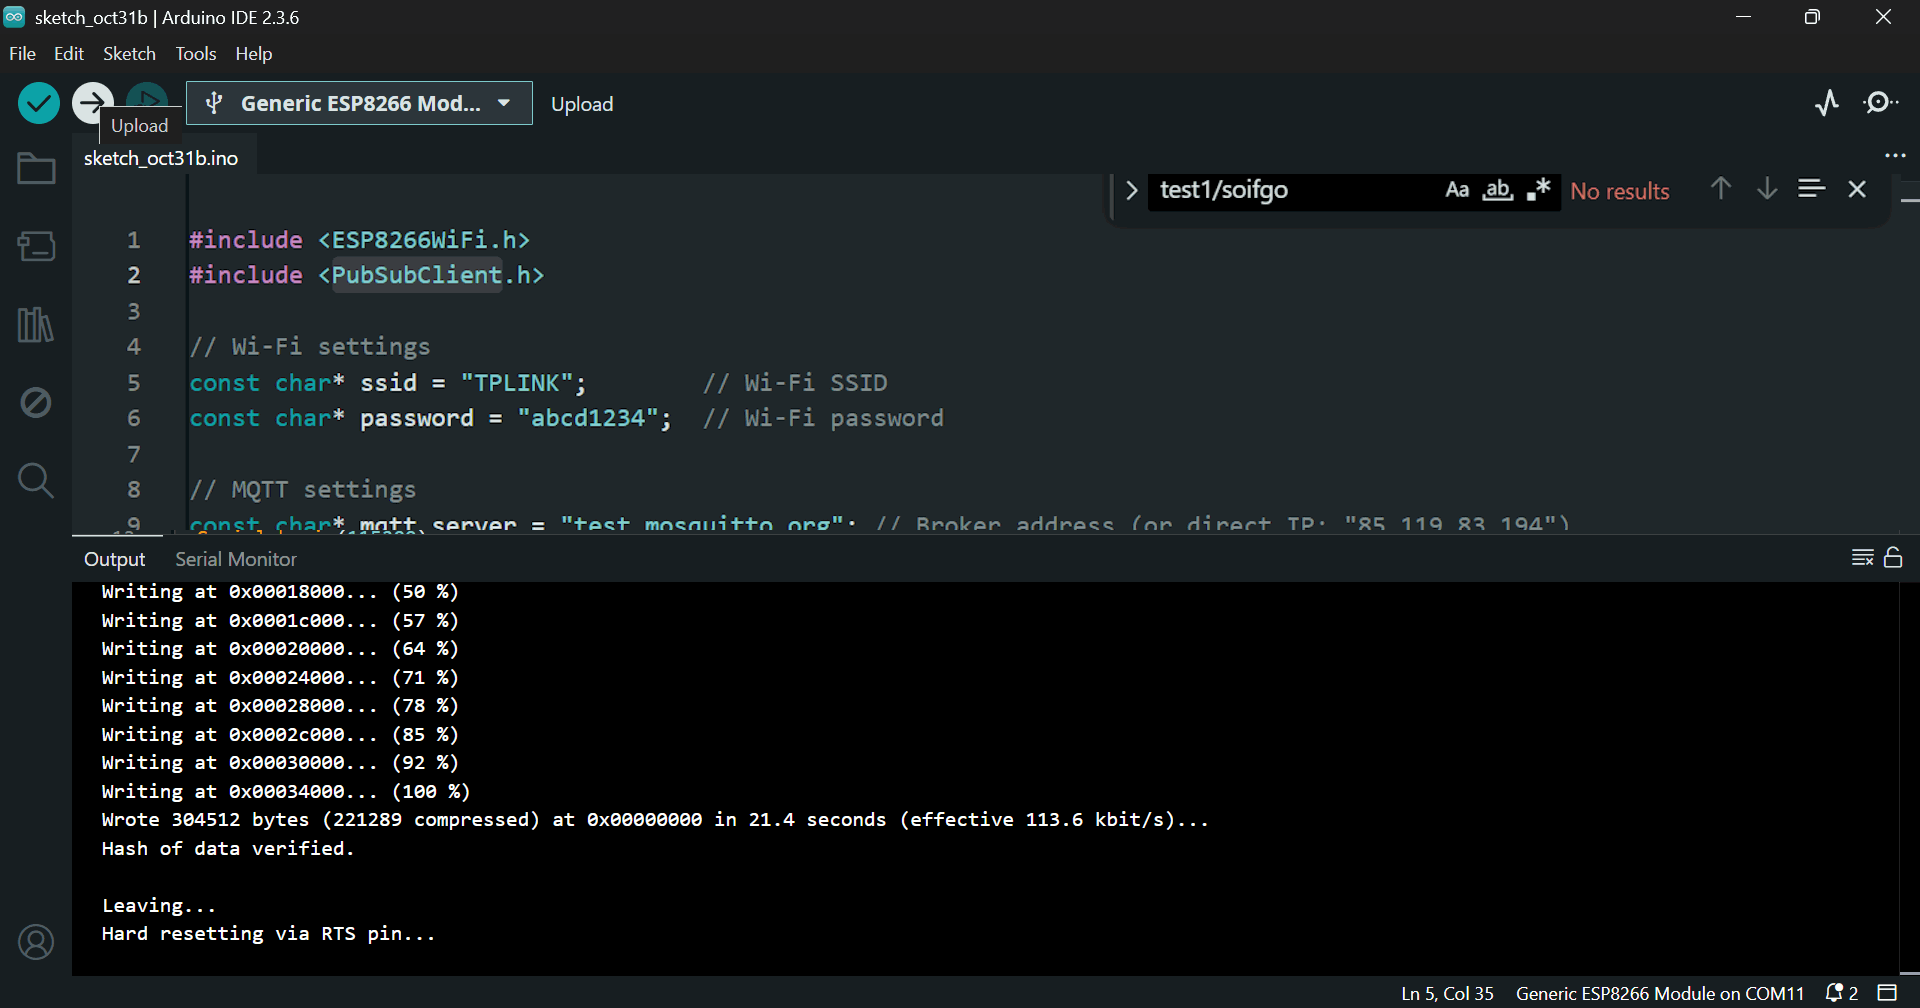Toggle Use Regular Expression option
This screenshot has width=1920, height=1008.
(1538, 190)
